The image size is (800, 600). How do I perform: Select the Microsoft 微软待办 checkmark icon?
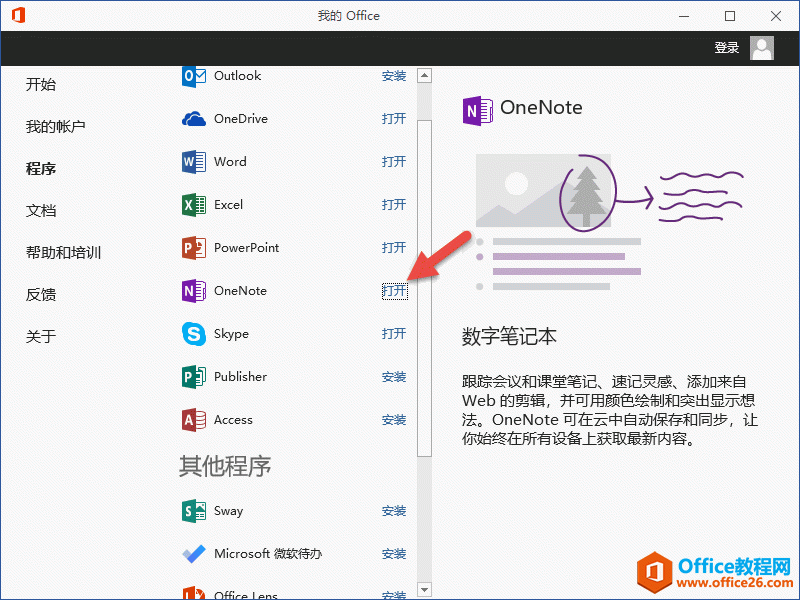click(194, 554)
